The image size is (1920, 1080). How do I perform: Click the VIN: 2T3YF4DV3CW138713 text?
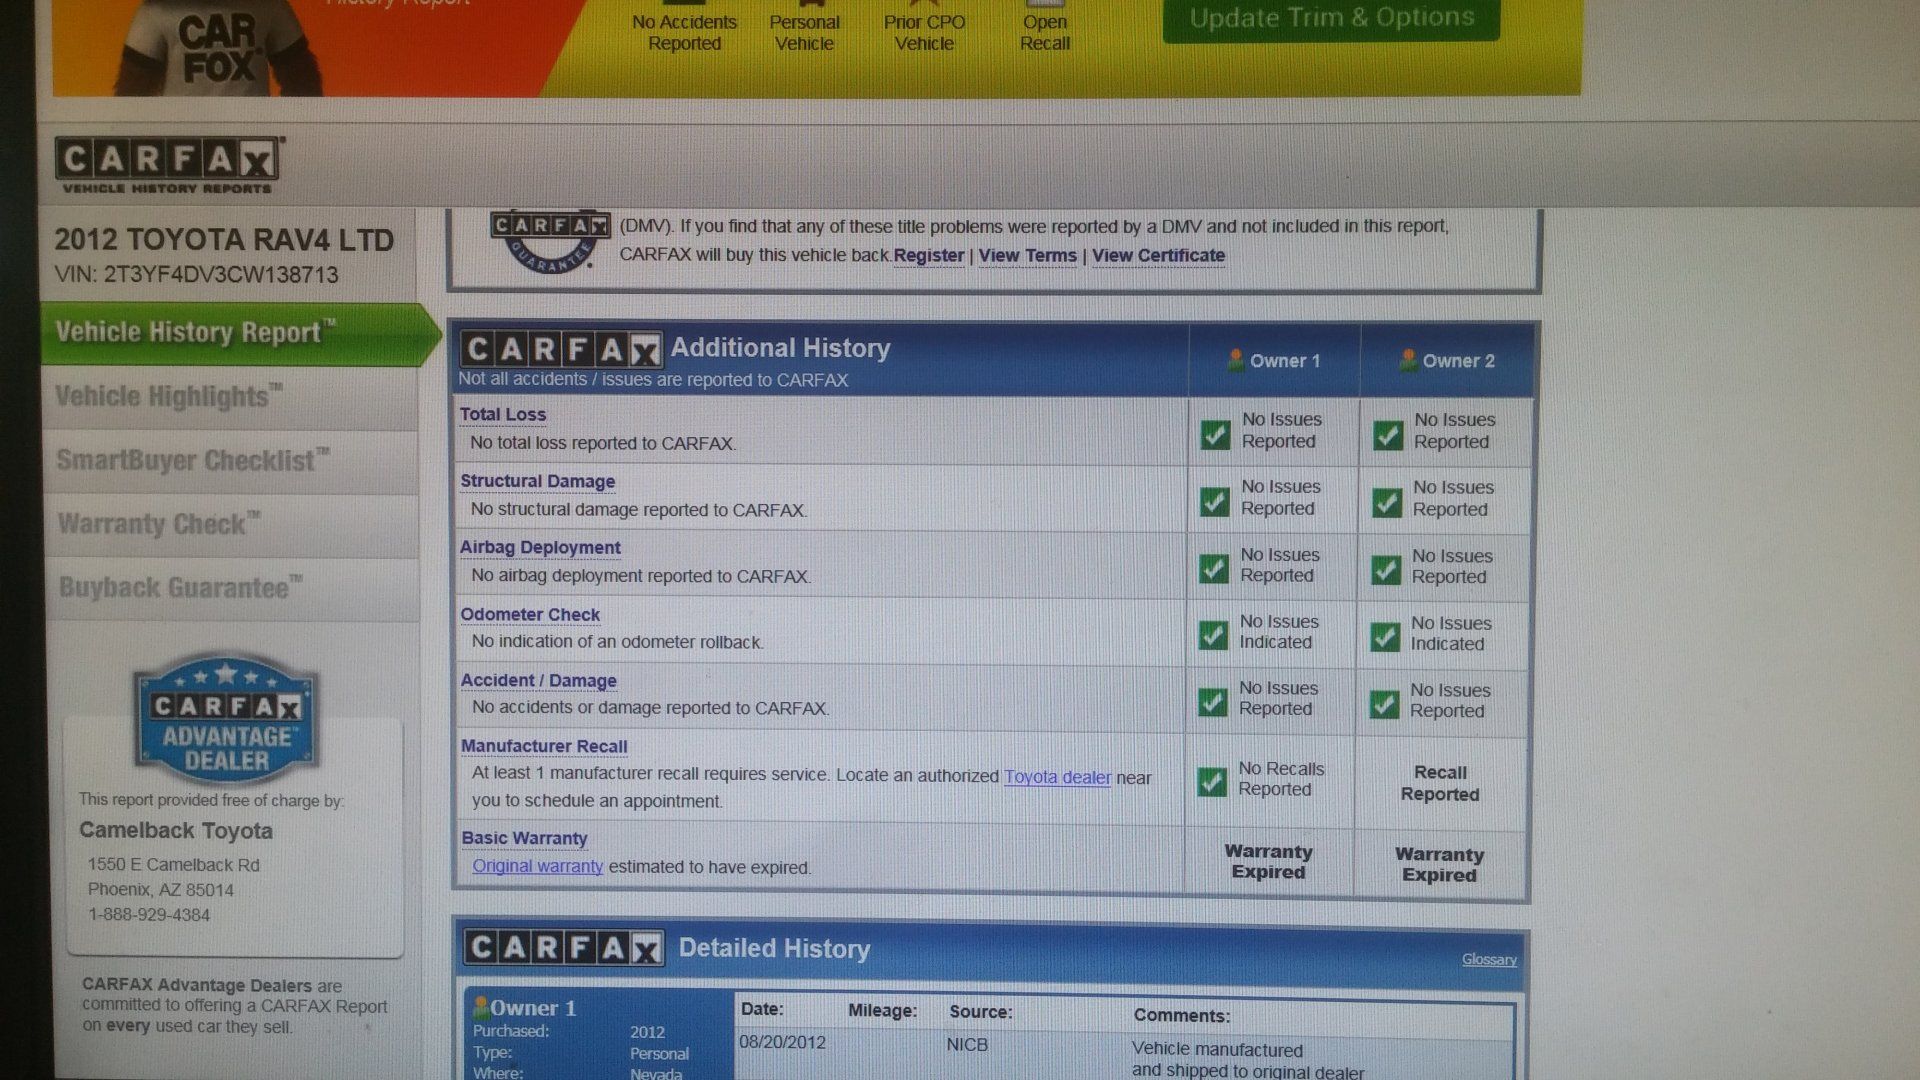[196, 275]
